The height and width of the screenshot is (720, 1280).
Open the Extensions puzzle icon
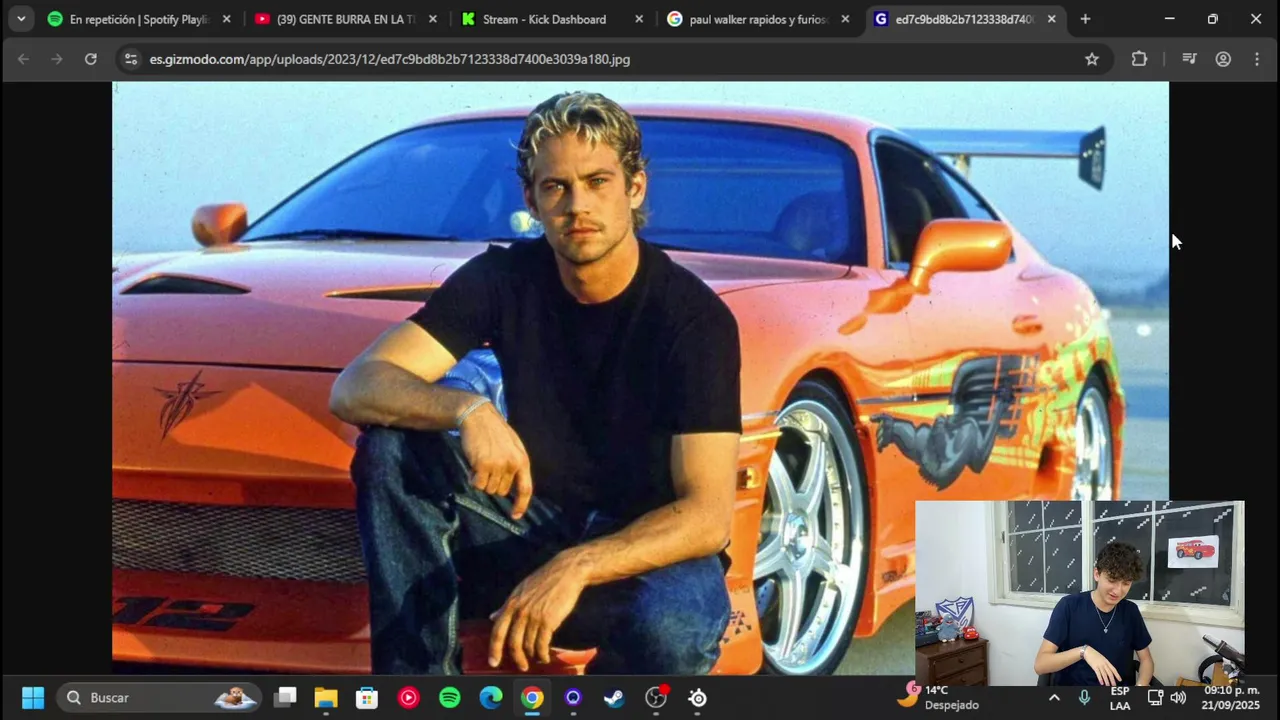click(x=1139, y=59)
